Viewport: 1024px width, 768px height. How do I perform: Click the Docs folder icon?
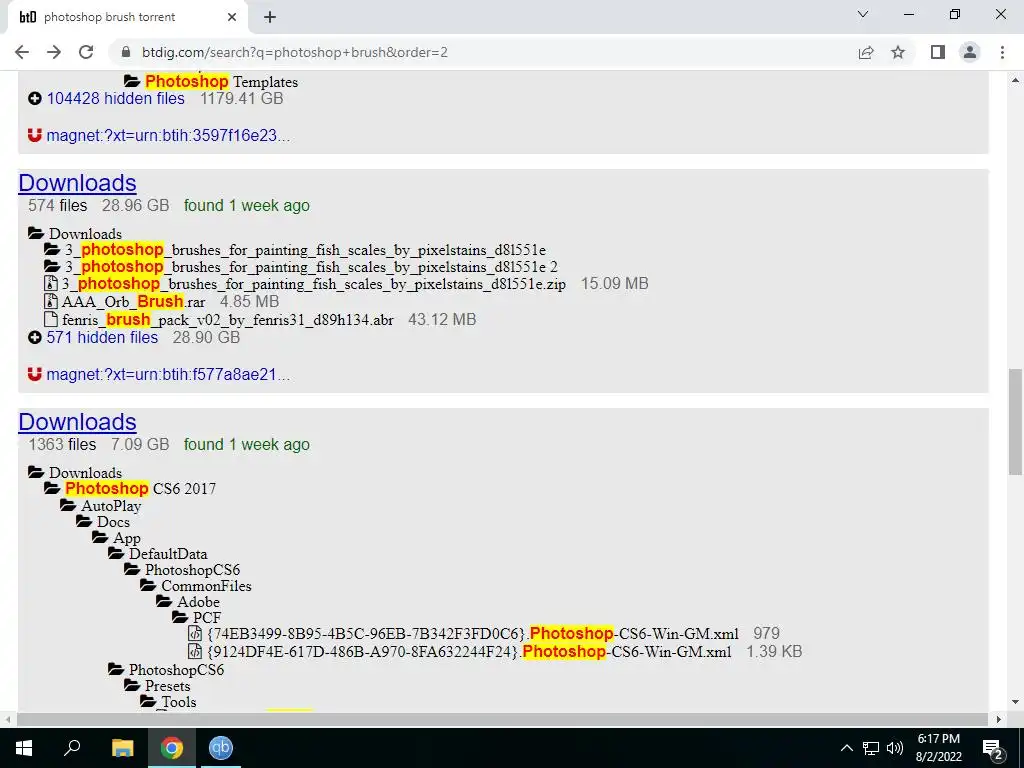84,521
